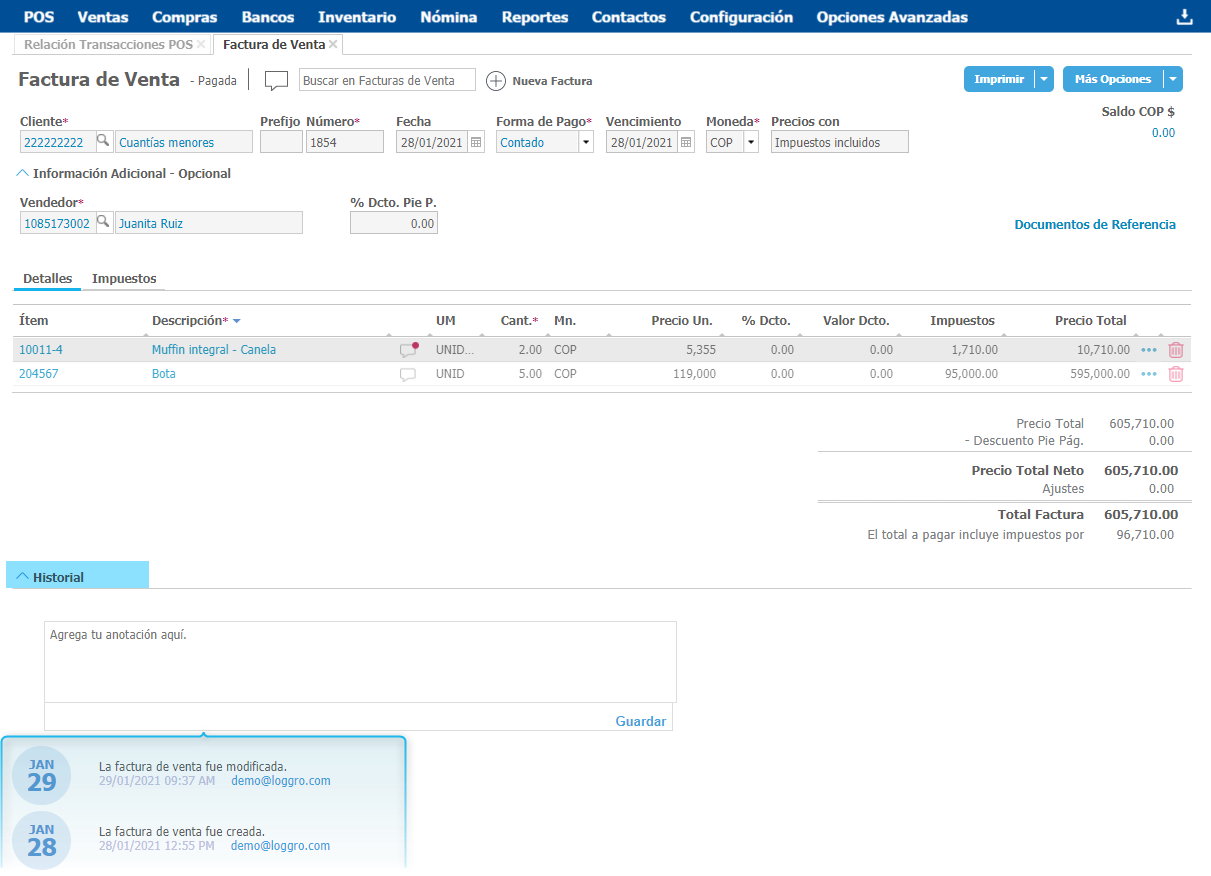Open the Moneda COP dropdown
Screen dimensions: 1211x876
point(750,143)
